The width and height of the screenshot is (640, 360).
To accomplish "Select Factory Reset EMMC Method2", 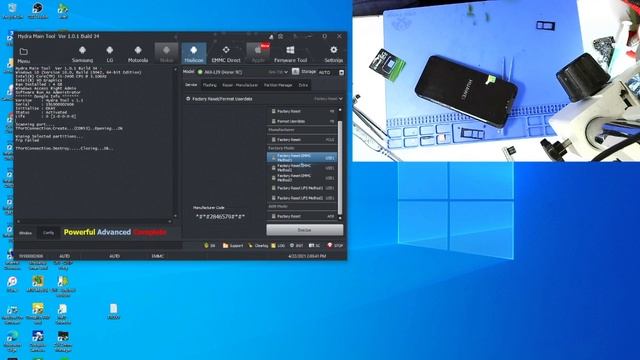I will click(302, 168).
